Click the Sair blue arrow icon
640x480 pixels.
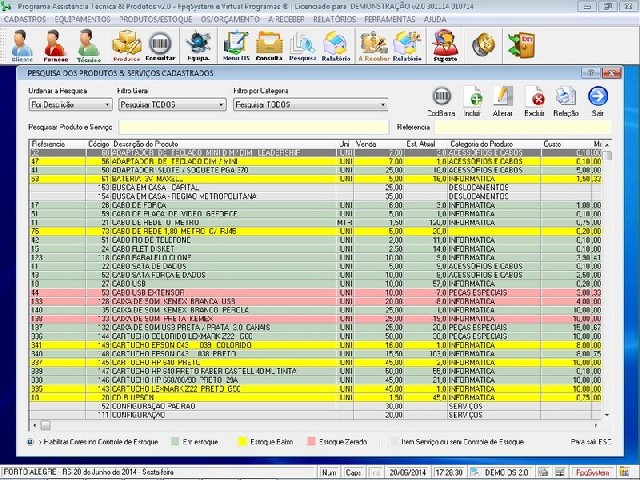point(598,101)
